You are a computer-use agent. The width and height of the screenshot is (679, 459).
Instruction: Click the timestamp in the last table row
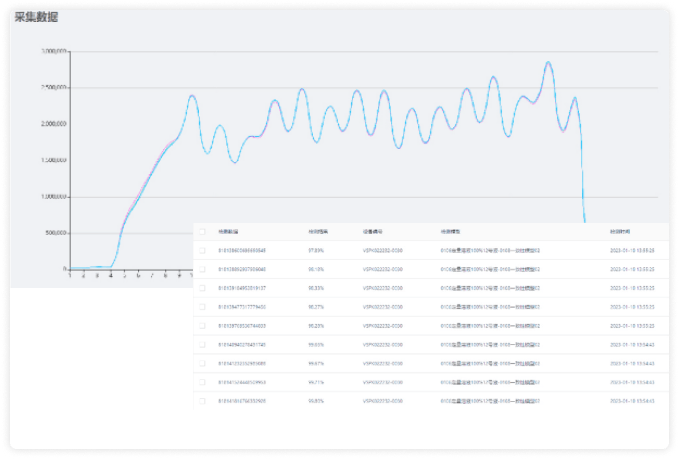[x=632, y=401]
